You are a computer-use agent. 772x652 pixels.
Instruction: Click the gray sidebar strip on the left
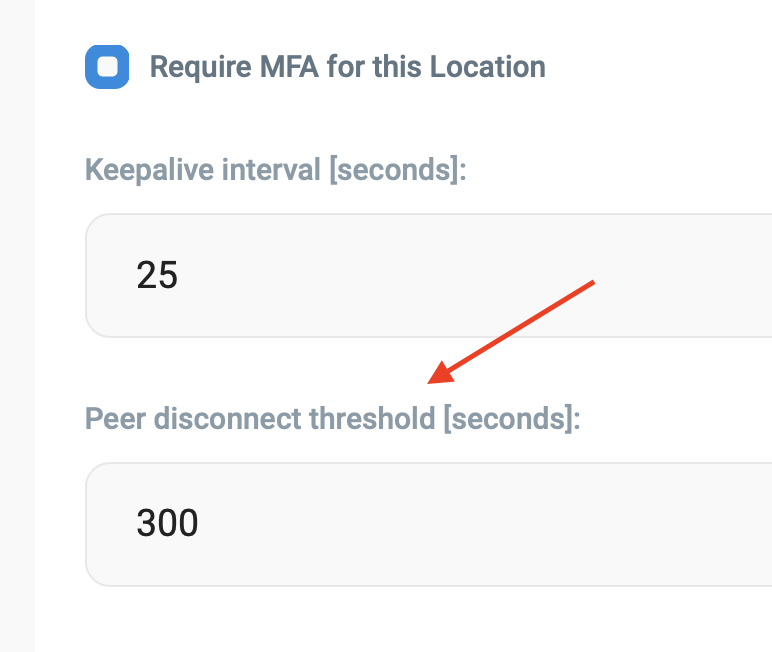tap(17, 326)
